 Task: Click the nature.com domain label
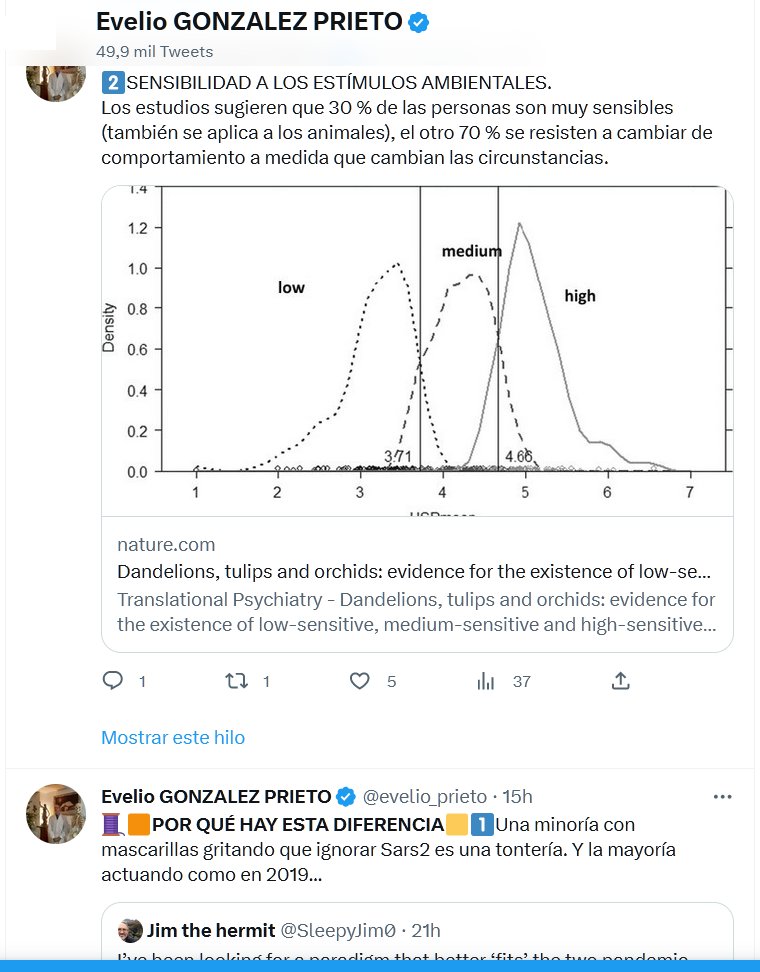(x=166, y=545)
